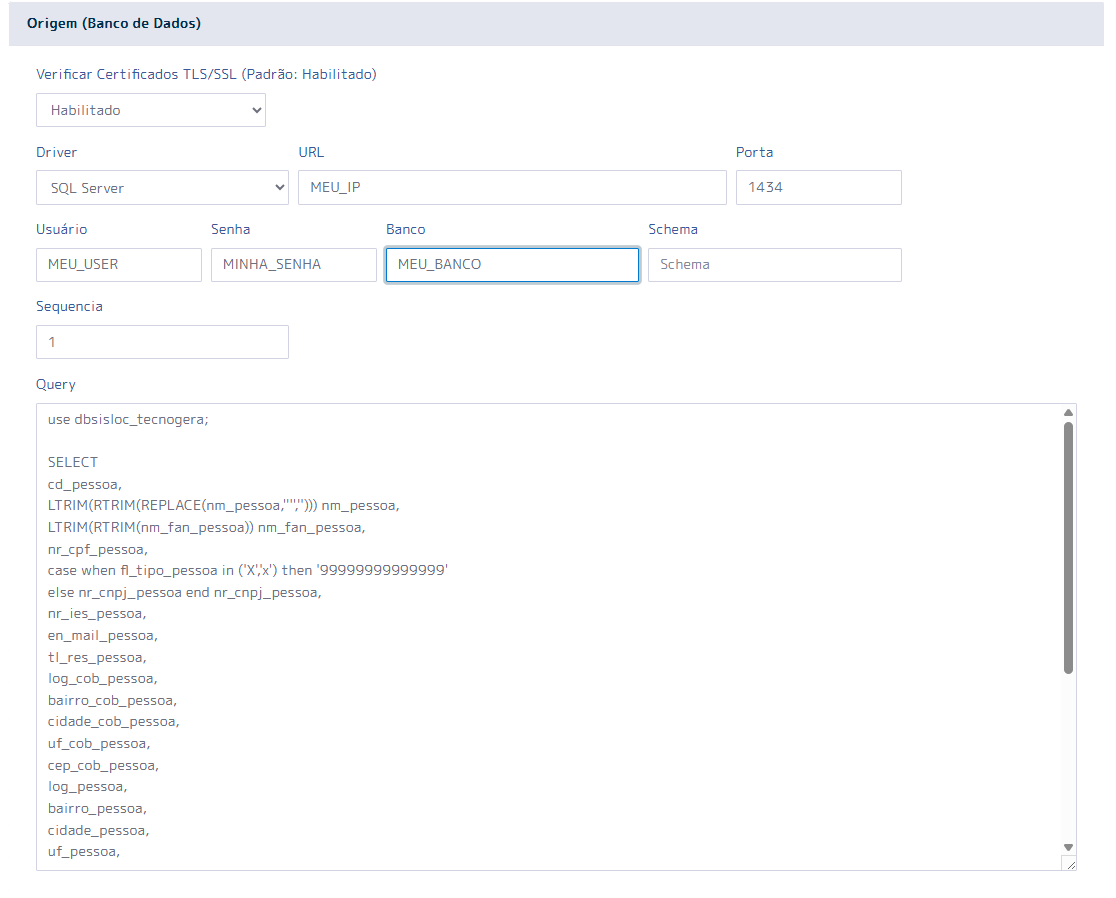Click the Schema label above the field

click(673, 229)
